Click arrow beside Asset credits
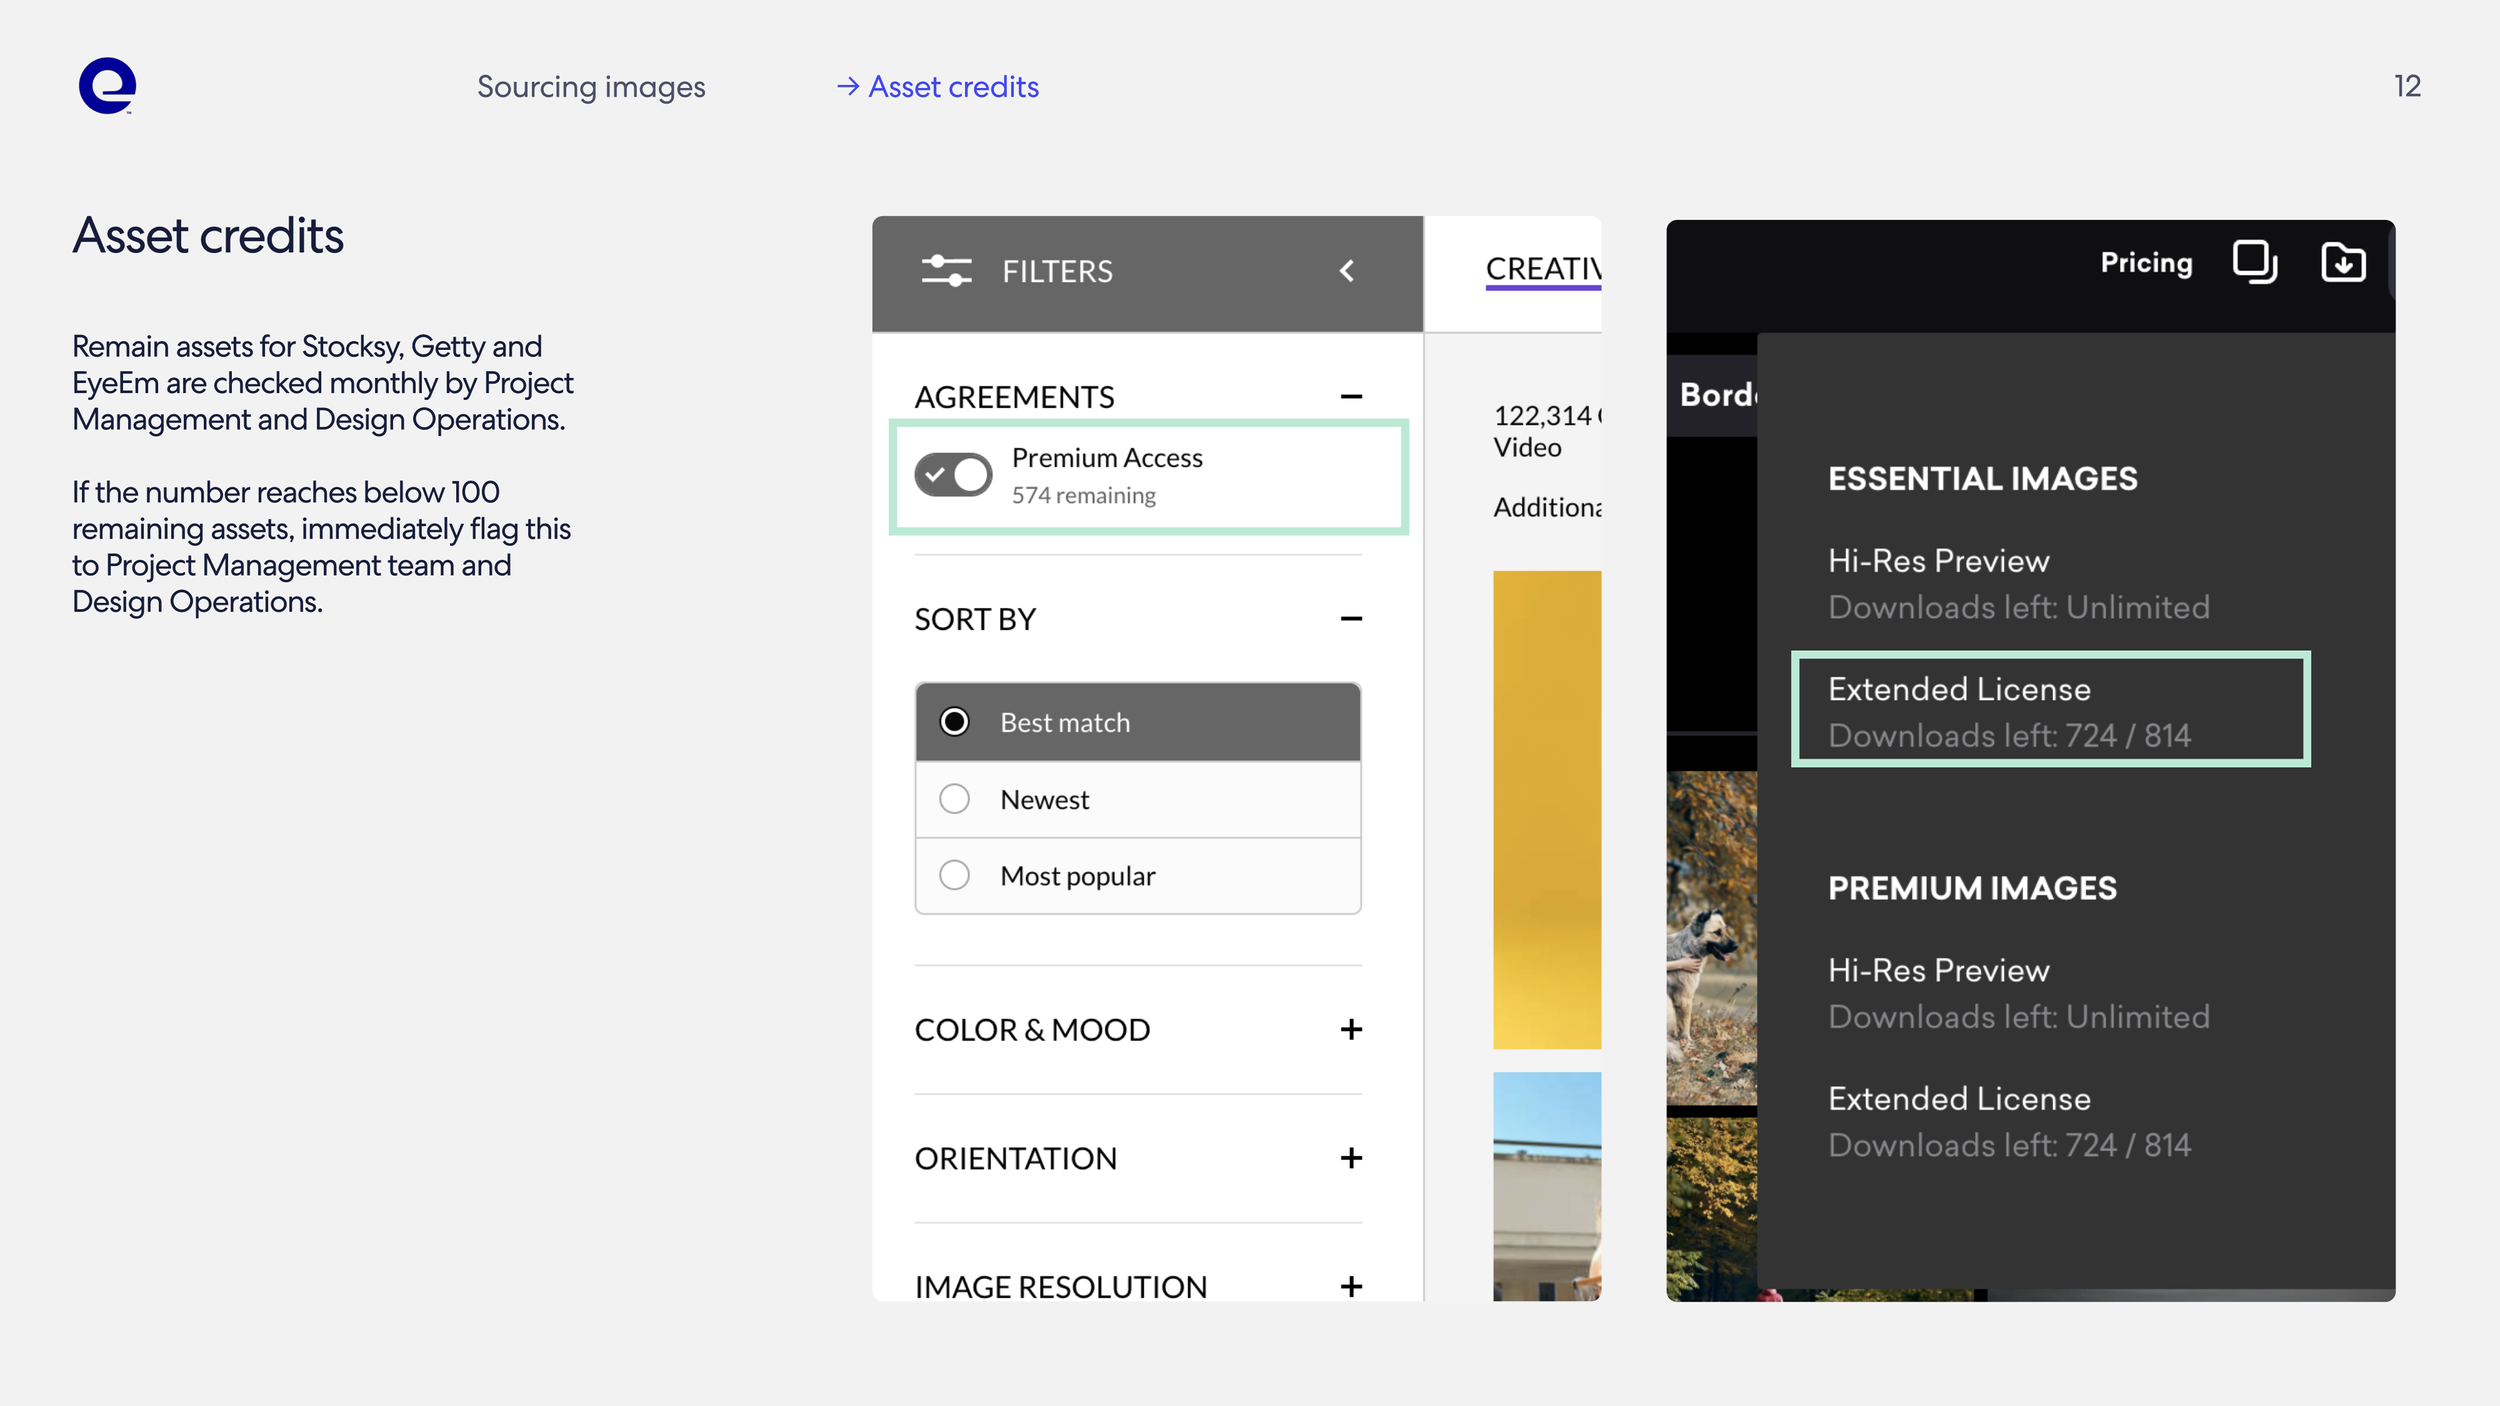 coord(848,87)
